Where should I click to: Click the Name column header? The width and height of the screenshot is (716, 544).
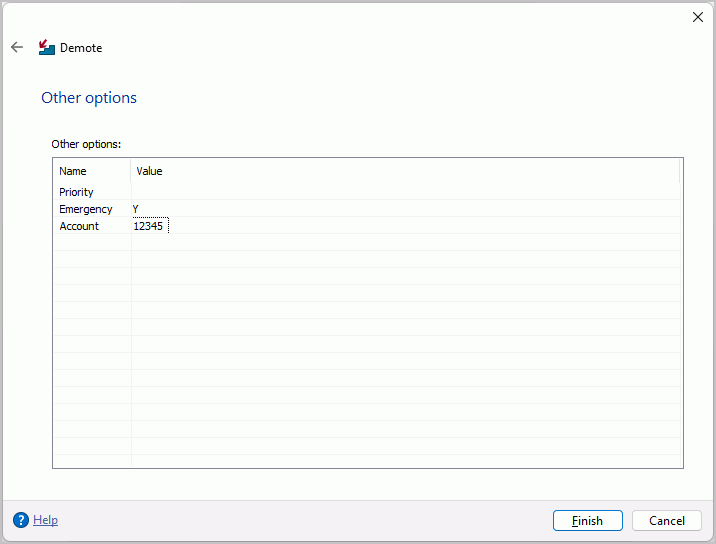click(x=92, y=171)
